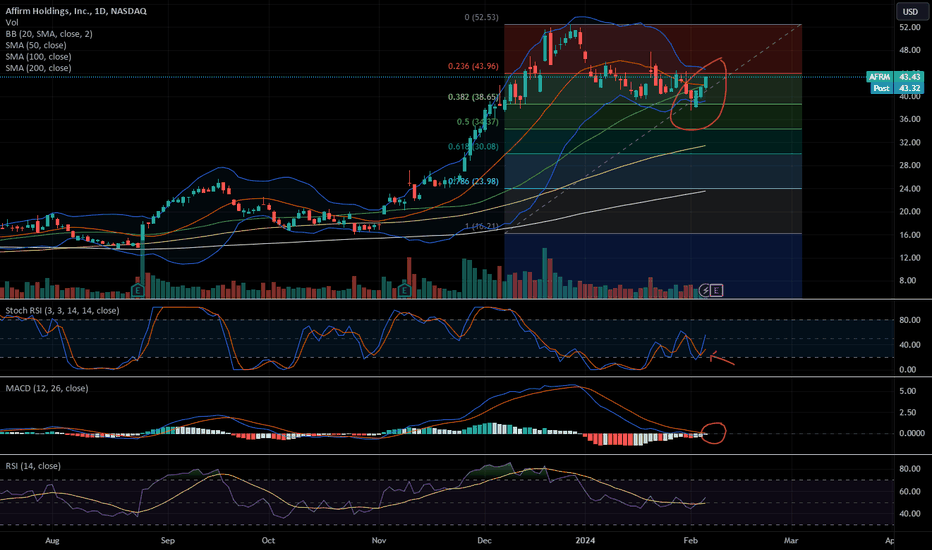Click the Affirm Holdings, Inc. symbol title
The width and height of the screenshot is (932, 550).
76,11
